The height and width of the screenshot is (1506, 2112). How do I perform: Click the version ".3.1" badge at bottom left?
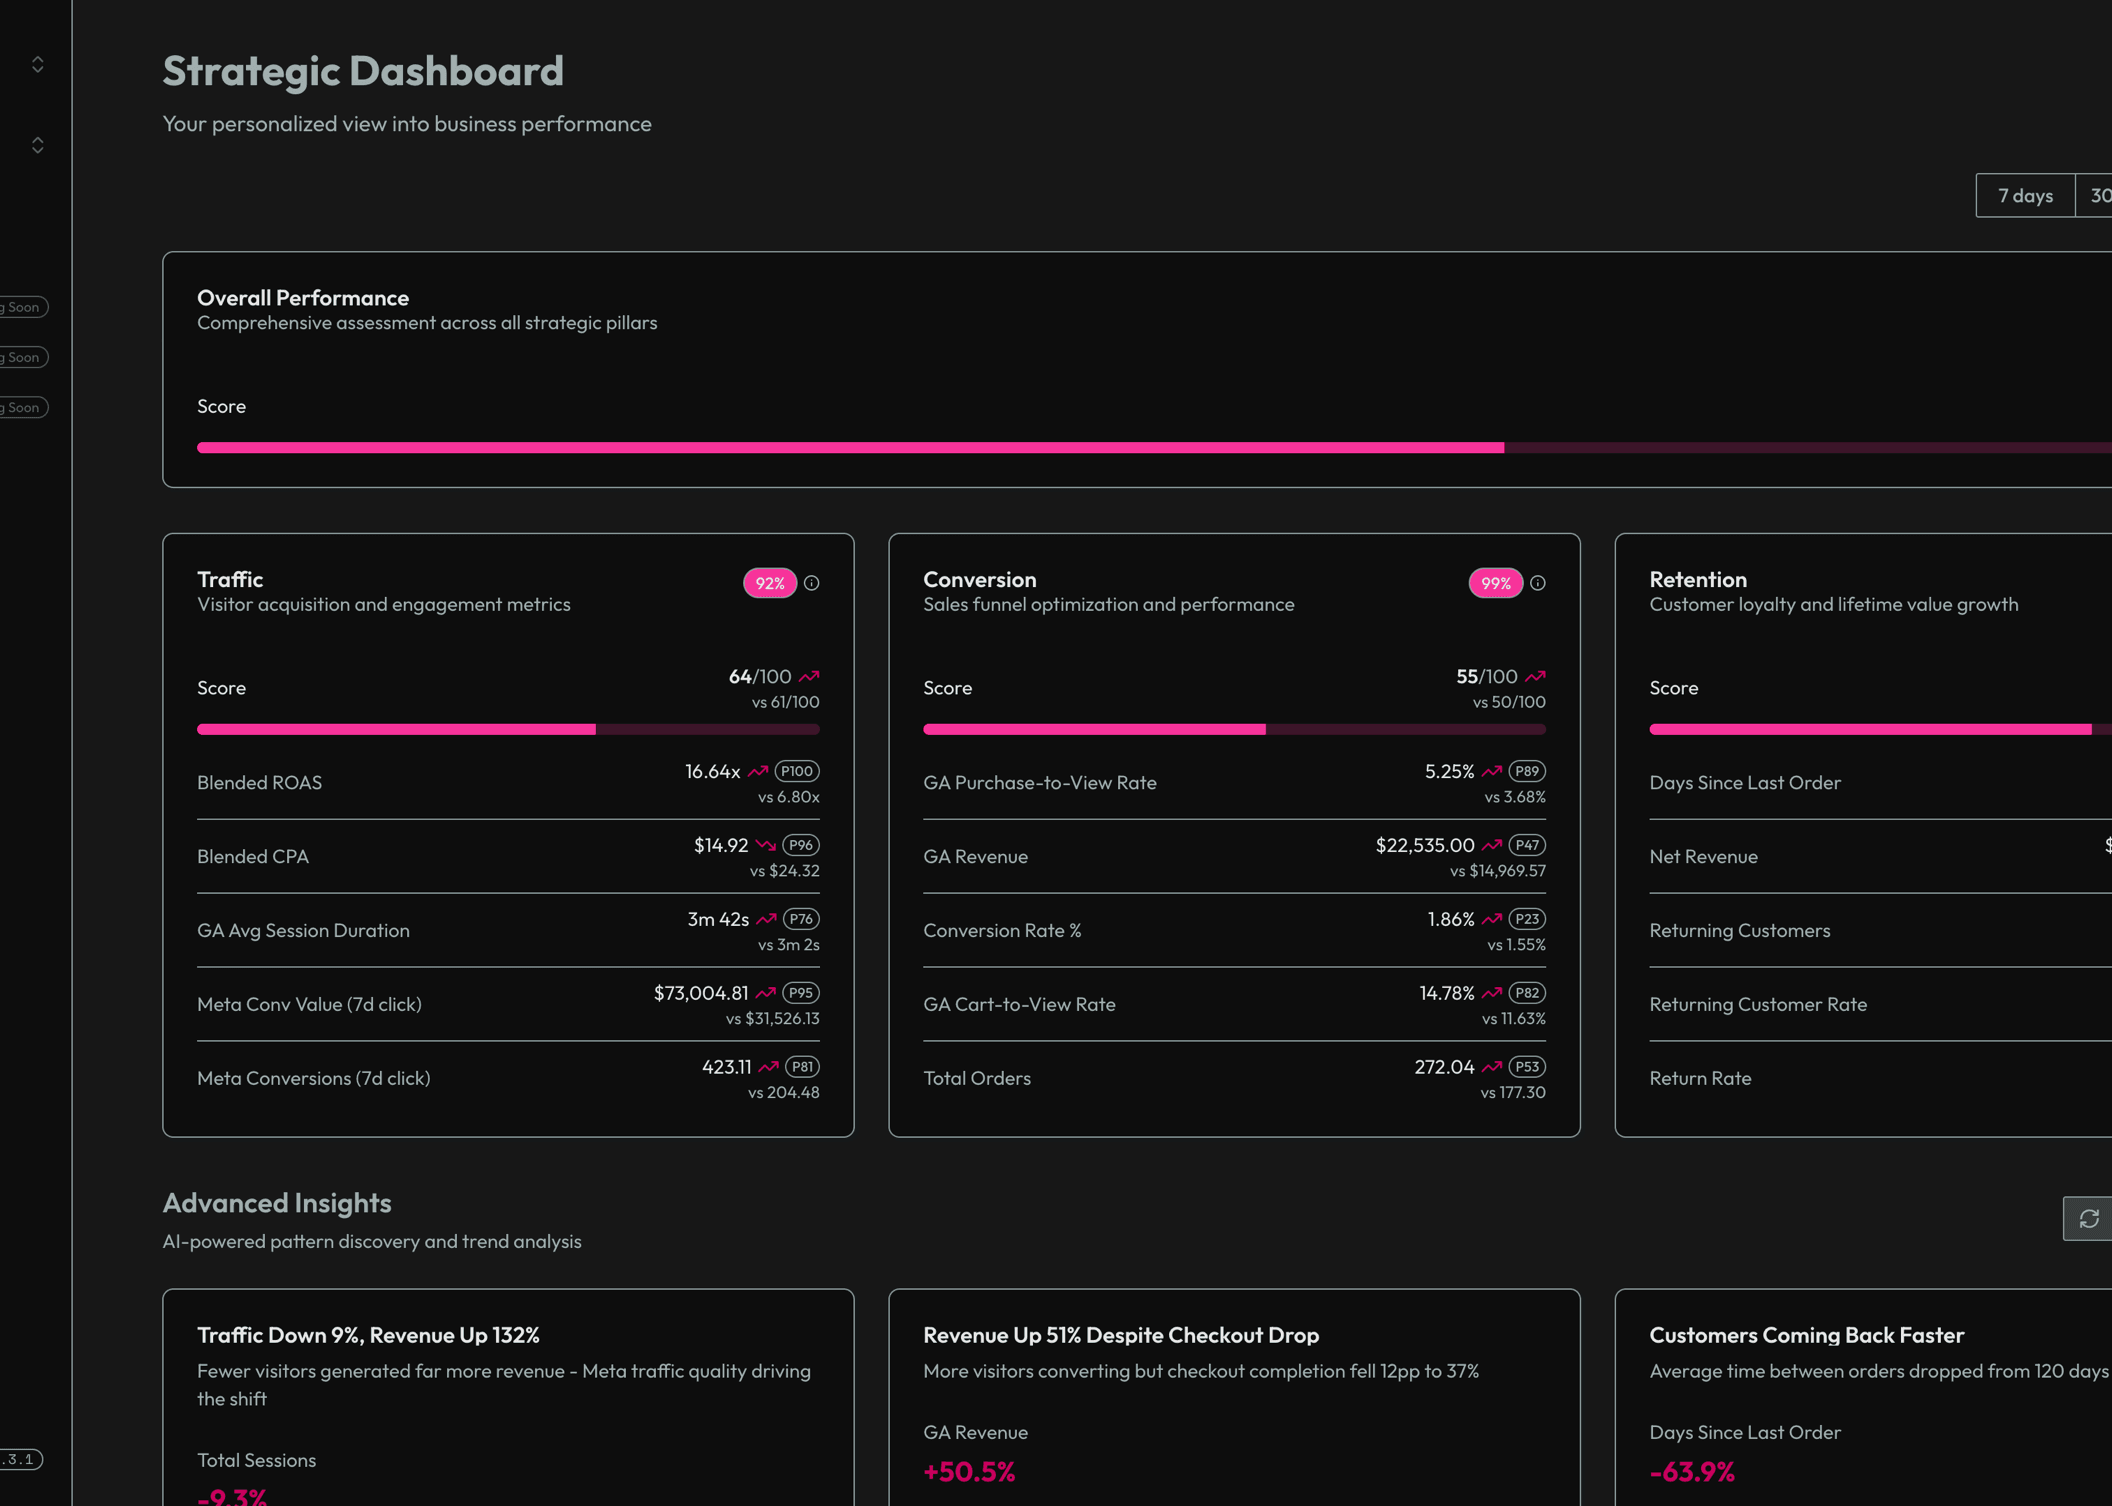coord(20,1459)
